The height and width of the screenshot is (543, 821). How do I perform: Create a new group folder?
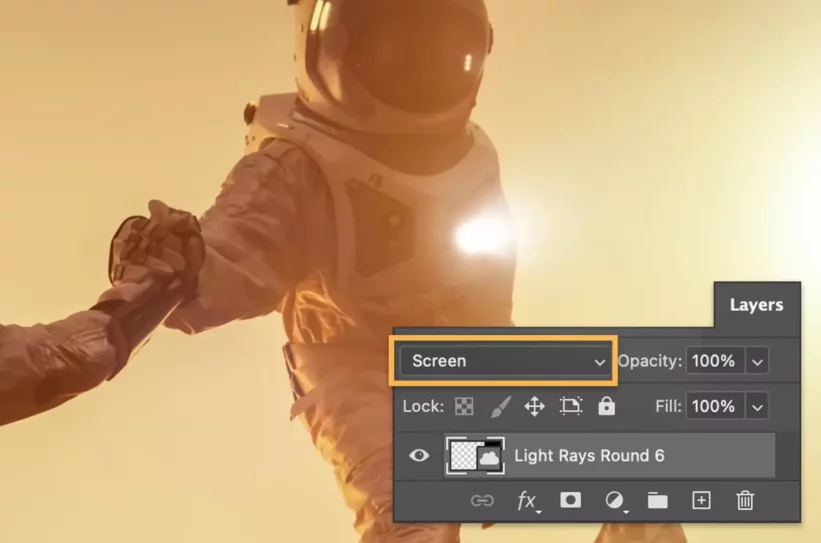[x=658, y=501]
